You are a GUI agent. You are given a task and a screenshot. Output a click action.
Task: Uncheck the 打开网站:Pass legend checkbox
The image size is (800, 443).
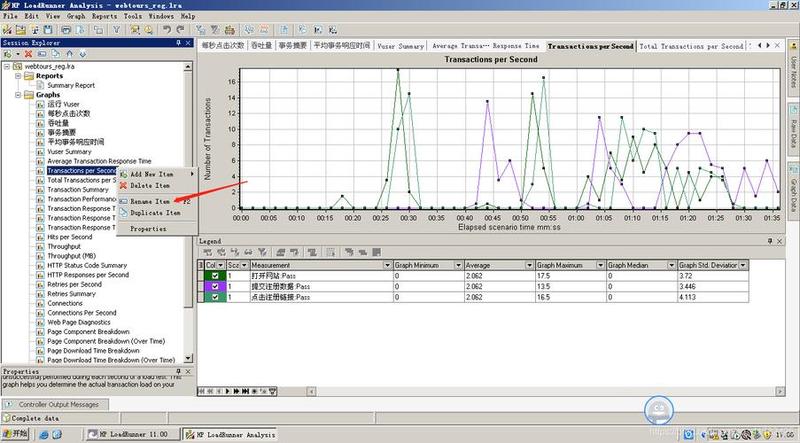(215, 276)
